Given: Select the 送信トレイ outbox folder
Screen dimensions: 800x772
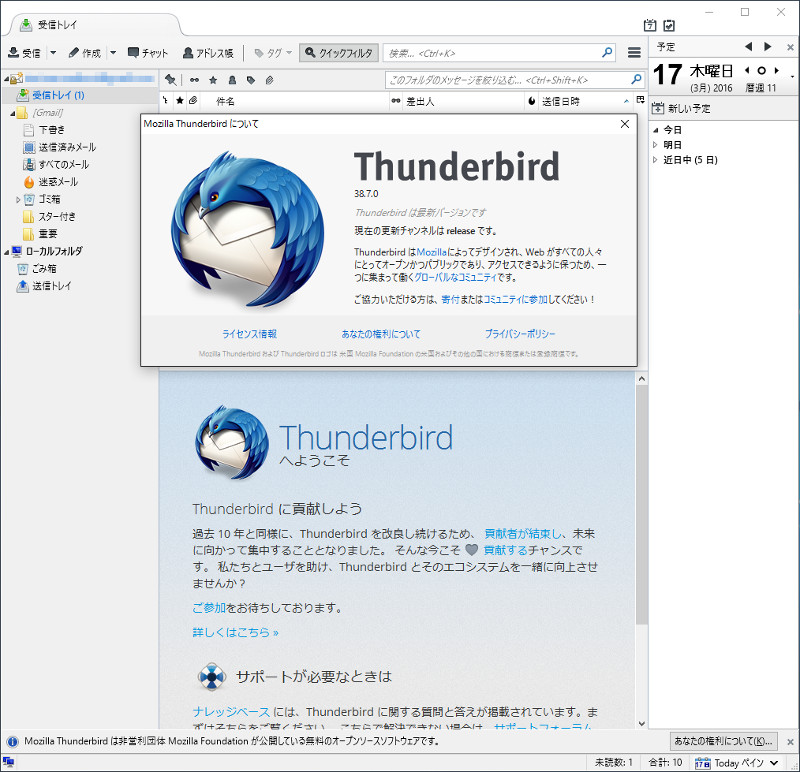Looking at the screenshot, I should click(52, 286).
